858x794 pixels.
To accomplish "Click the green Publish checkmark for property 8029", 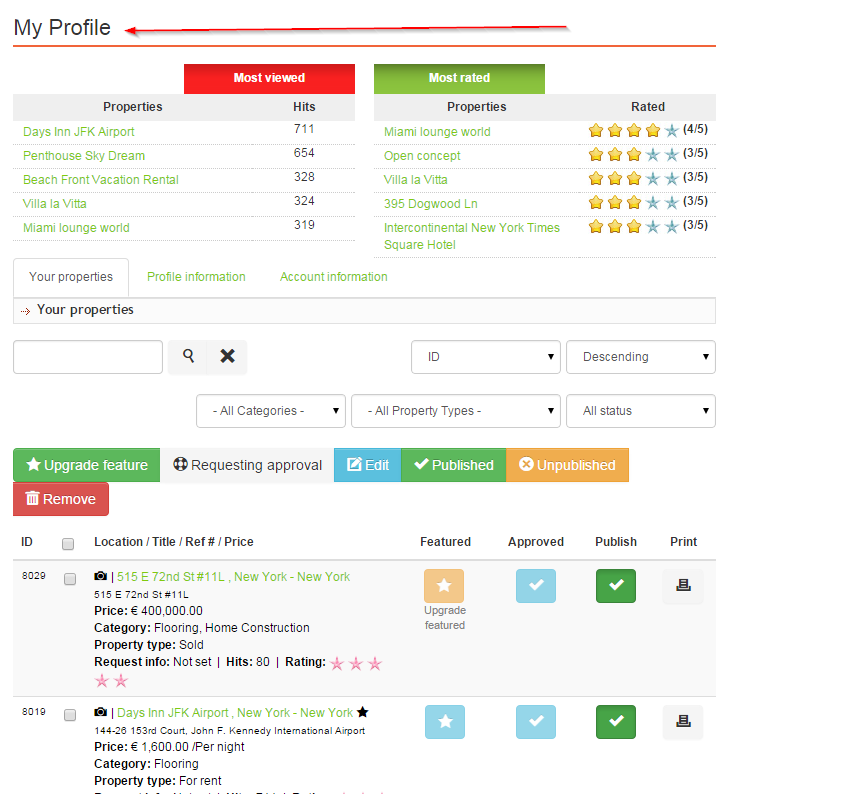I will (616, 586).
